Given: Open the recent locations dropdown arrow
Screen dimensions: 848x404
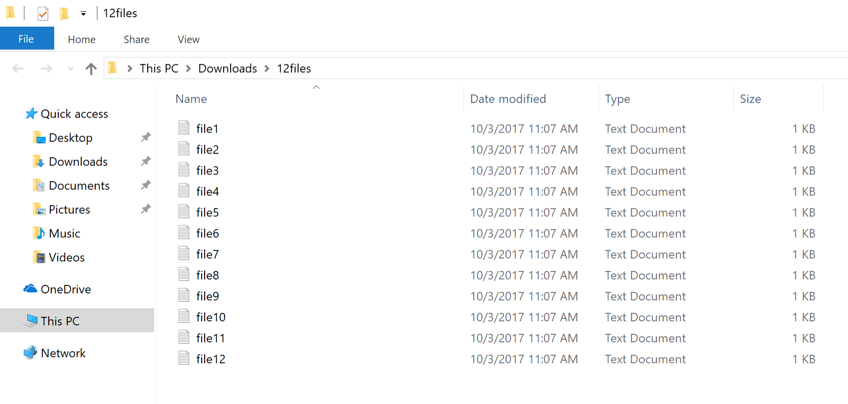Looking at the screenshot, I should tap(70, 69).
